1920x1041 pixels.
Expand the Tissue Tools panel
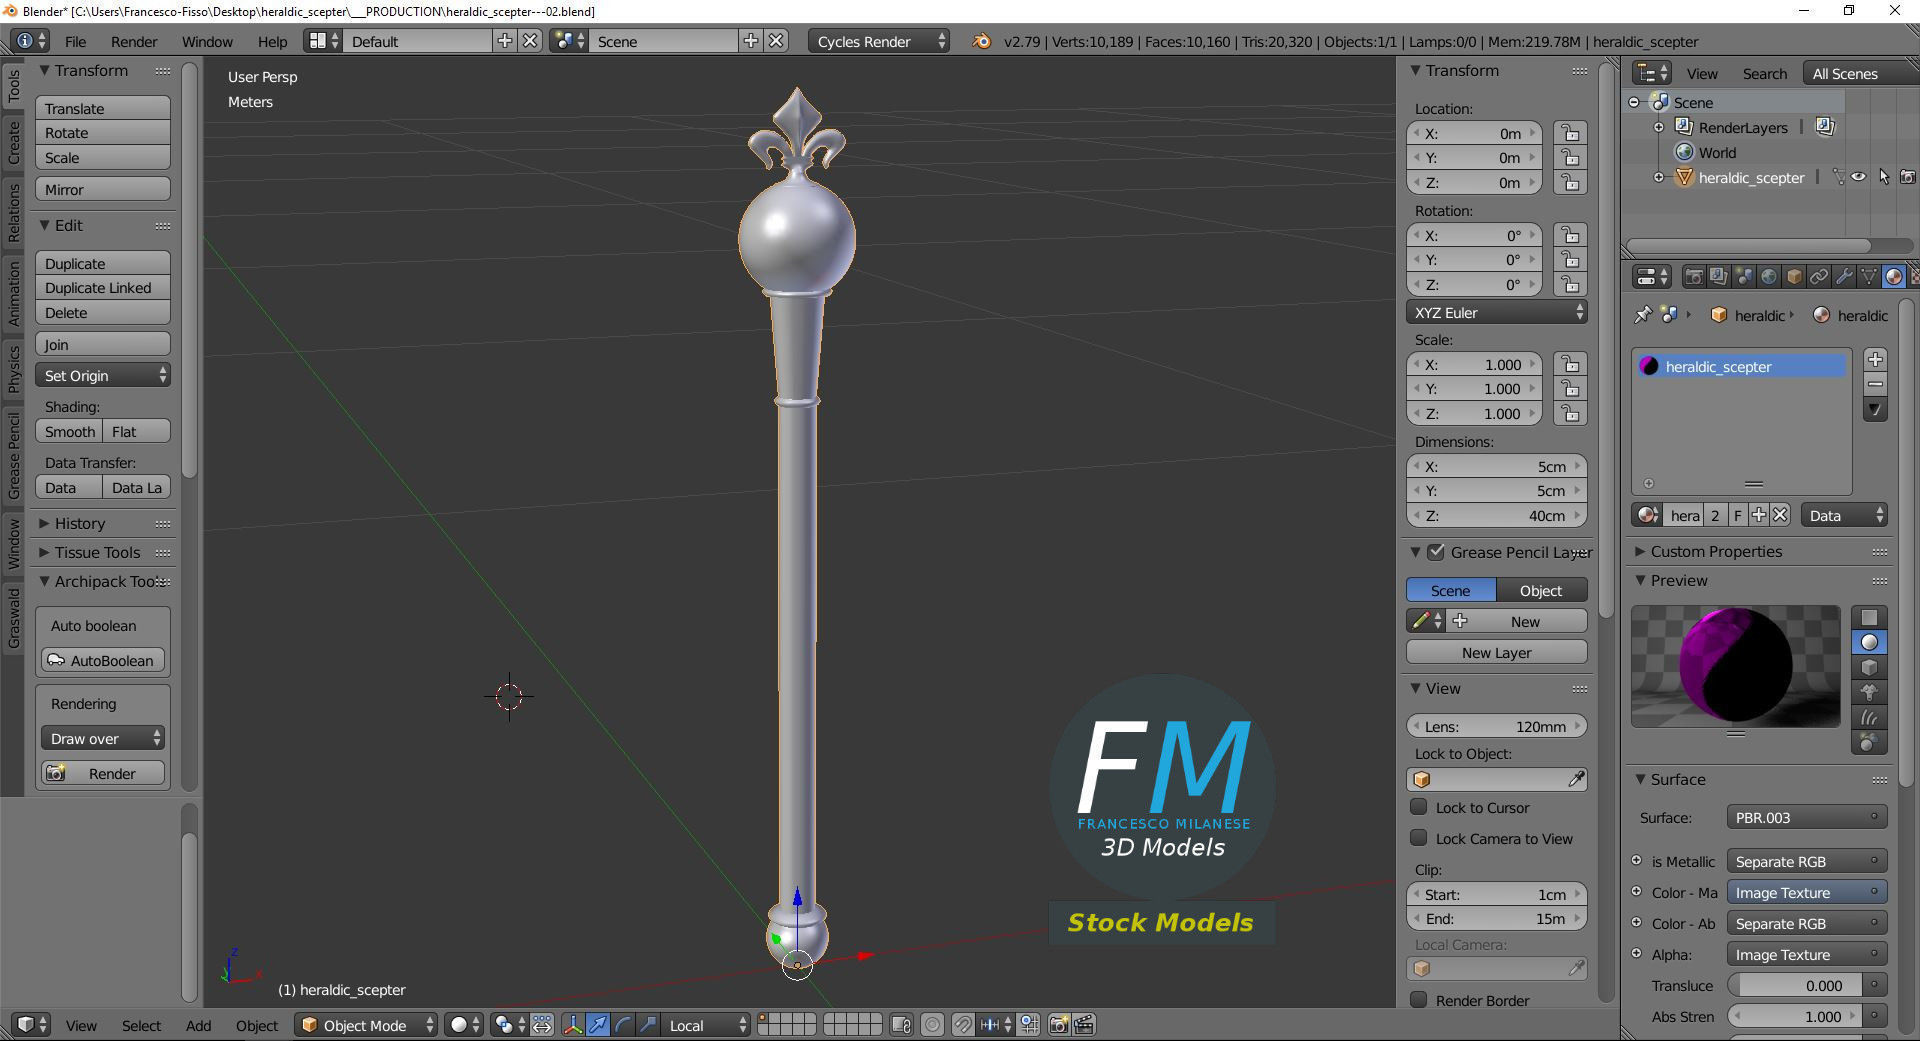(x=96, y=552)
